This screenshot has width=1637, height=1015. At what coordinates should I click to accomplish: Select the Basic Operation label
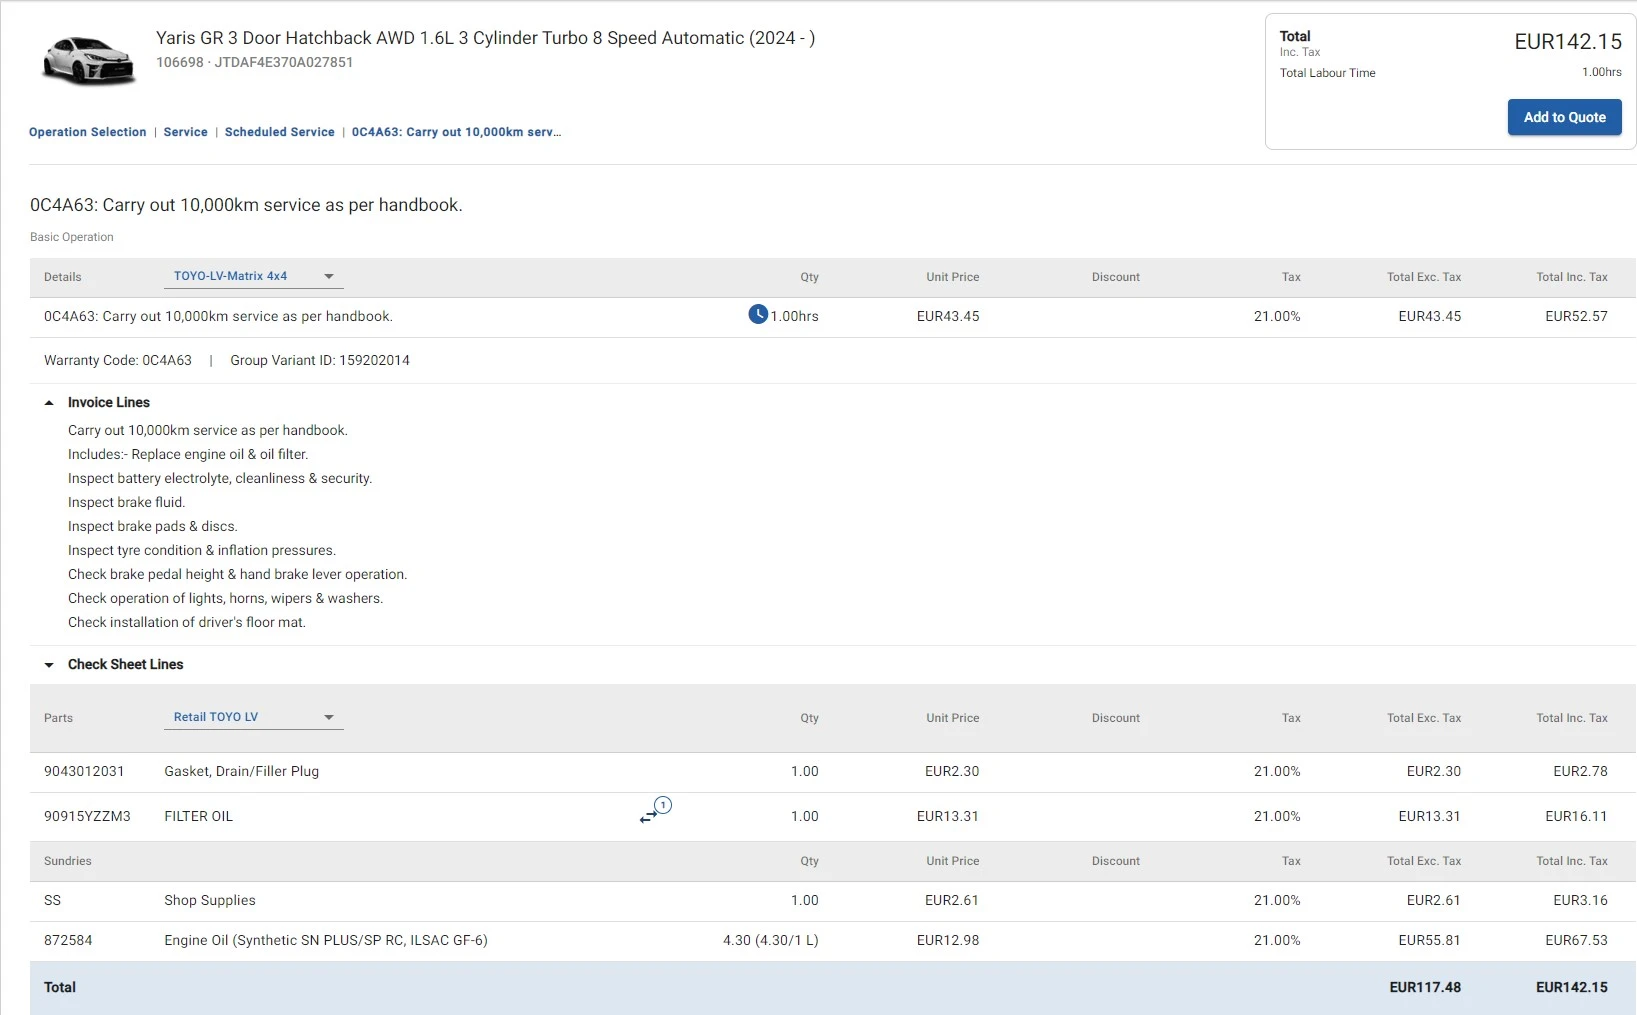click(x=72, y=237)
